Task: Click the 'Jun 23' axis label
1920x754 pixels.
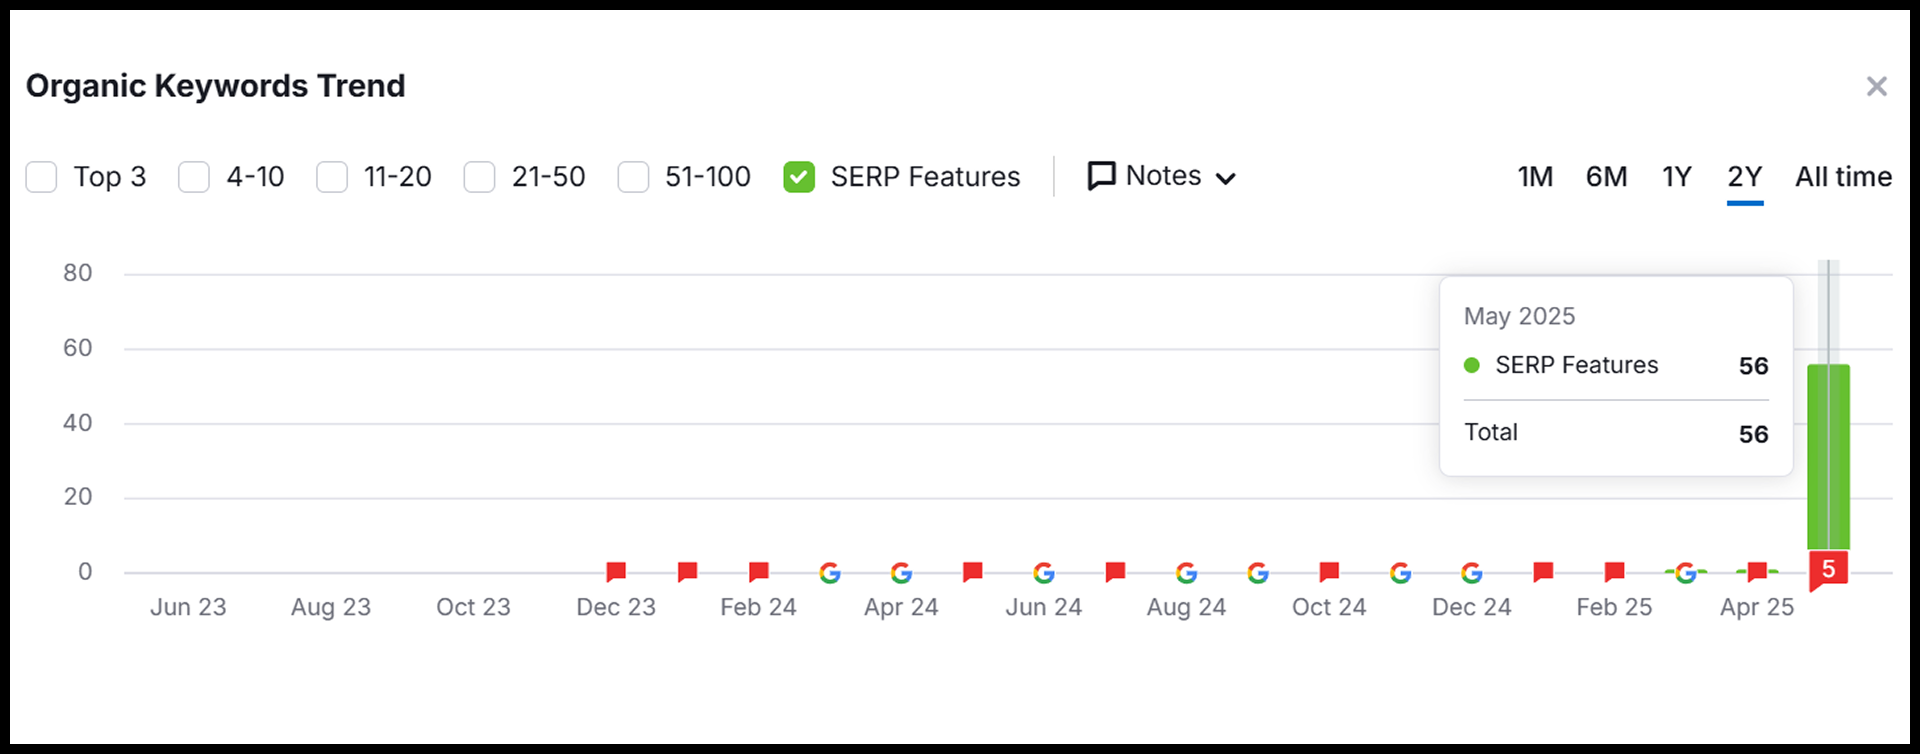Action: coord(188,607)
